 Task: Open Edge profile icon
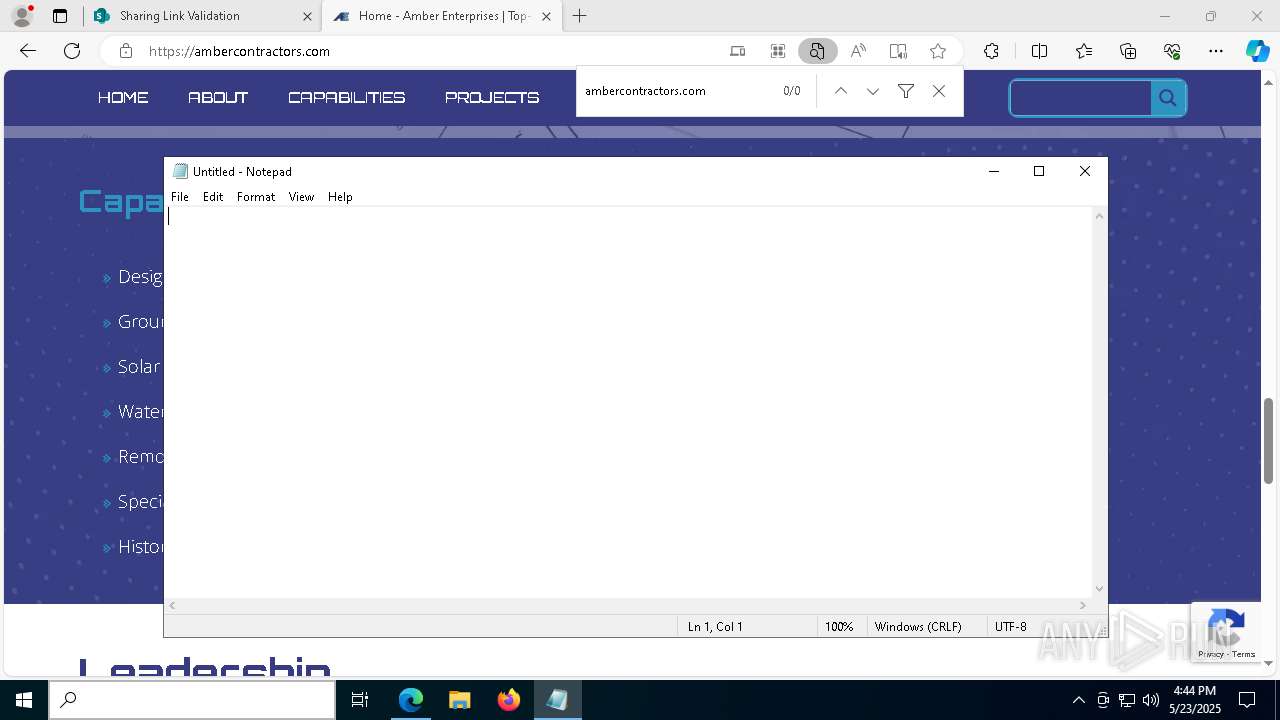(22, 16)
